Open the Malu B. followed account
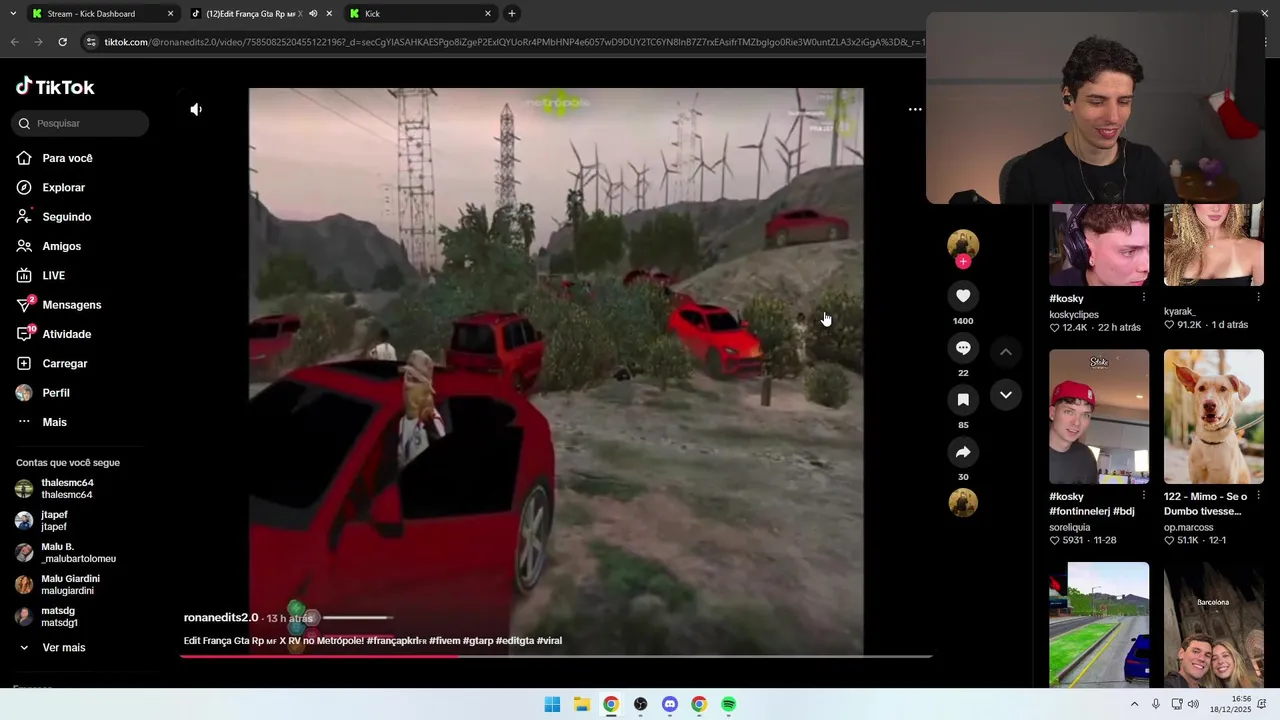Viewport: 1280px width, 720px height. pos(66,553)
